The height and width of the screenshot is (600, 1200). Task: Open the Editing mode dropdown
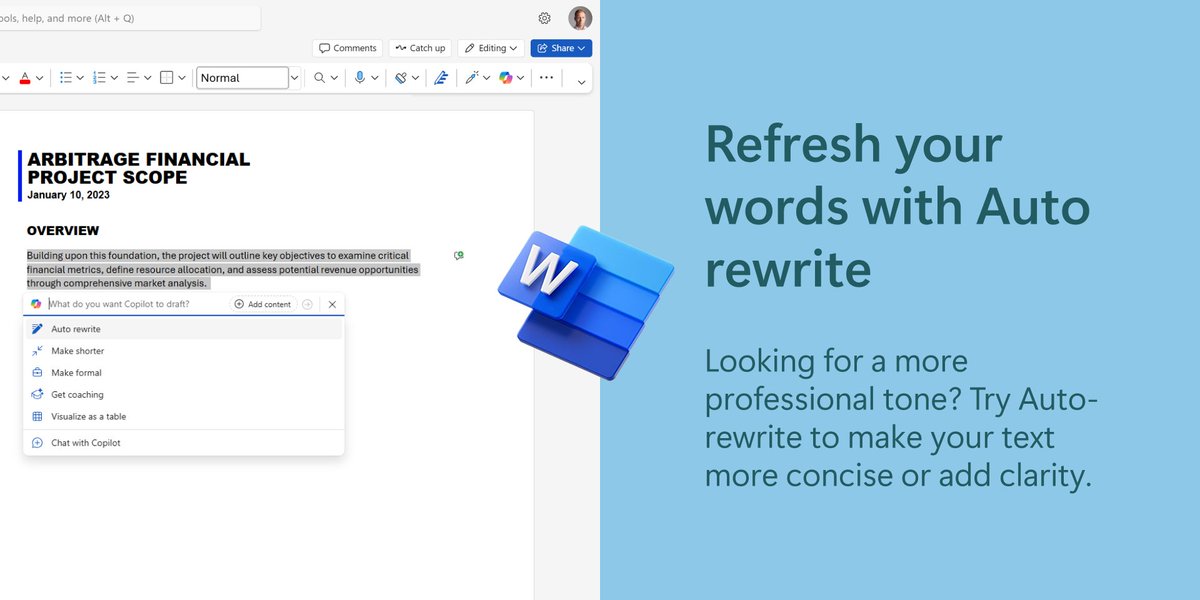coord(491,48)
